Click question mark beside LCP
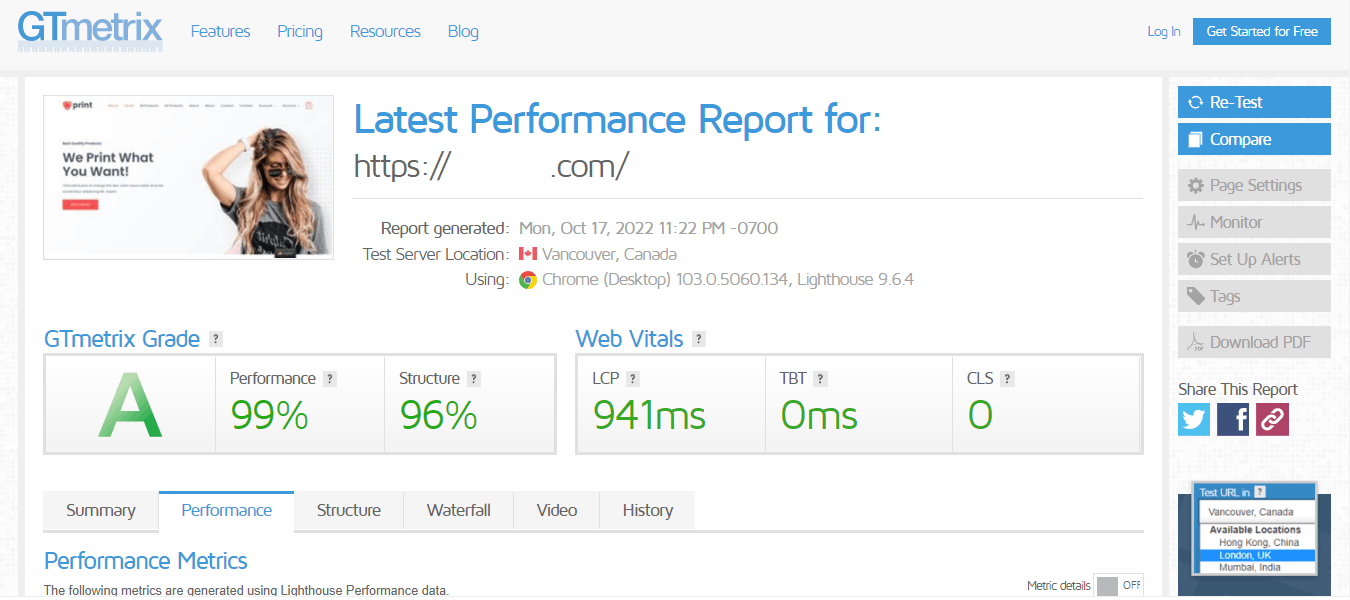The height and width of the screenshot is (600, 1350). point(633,379)
